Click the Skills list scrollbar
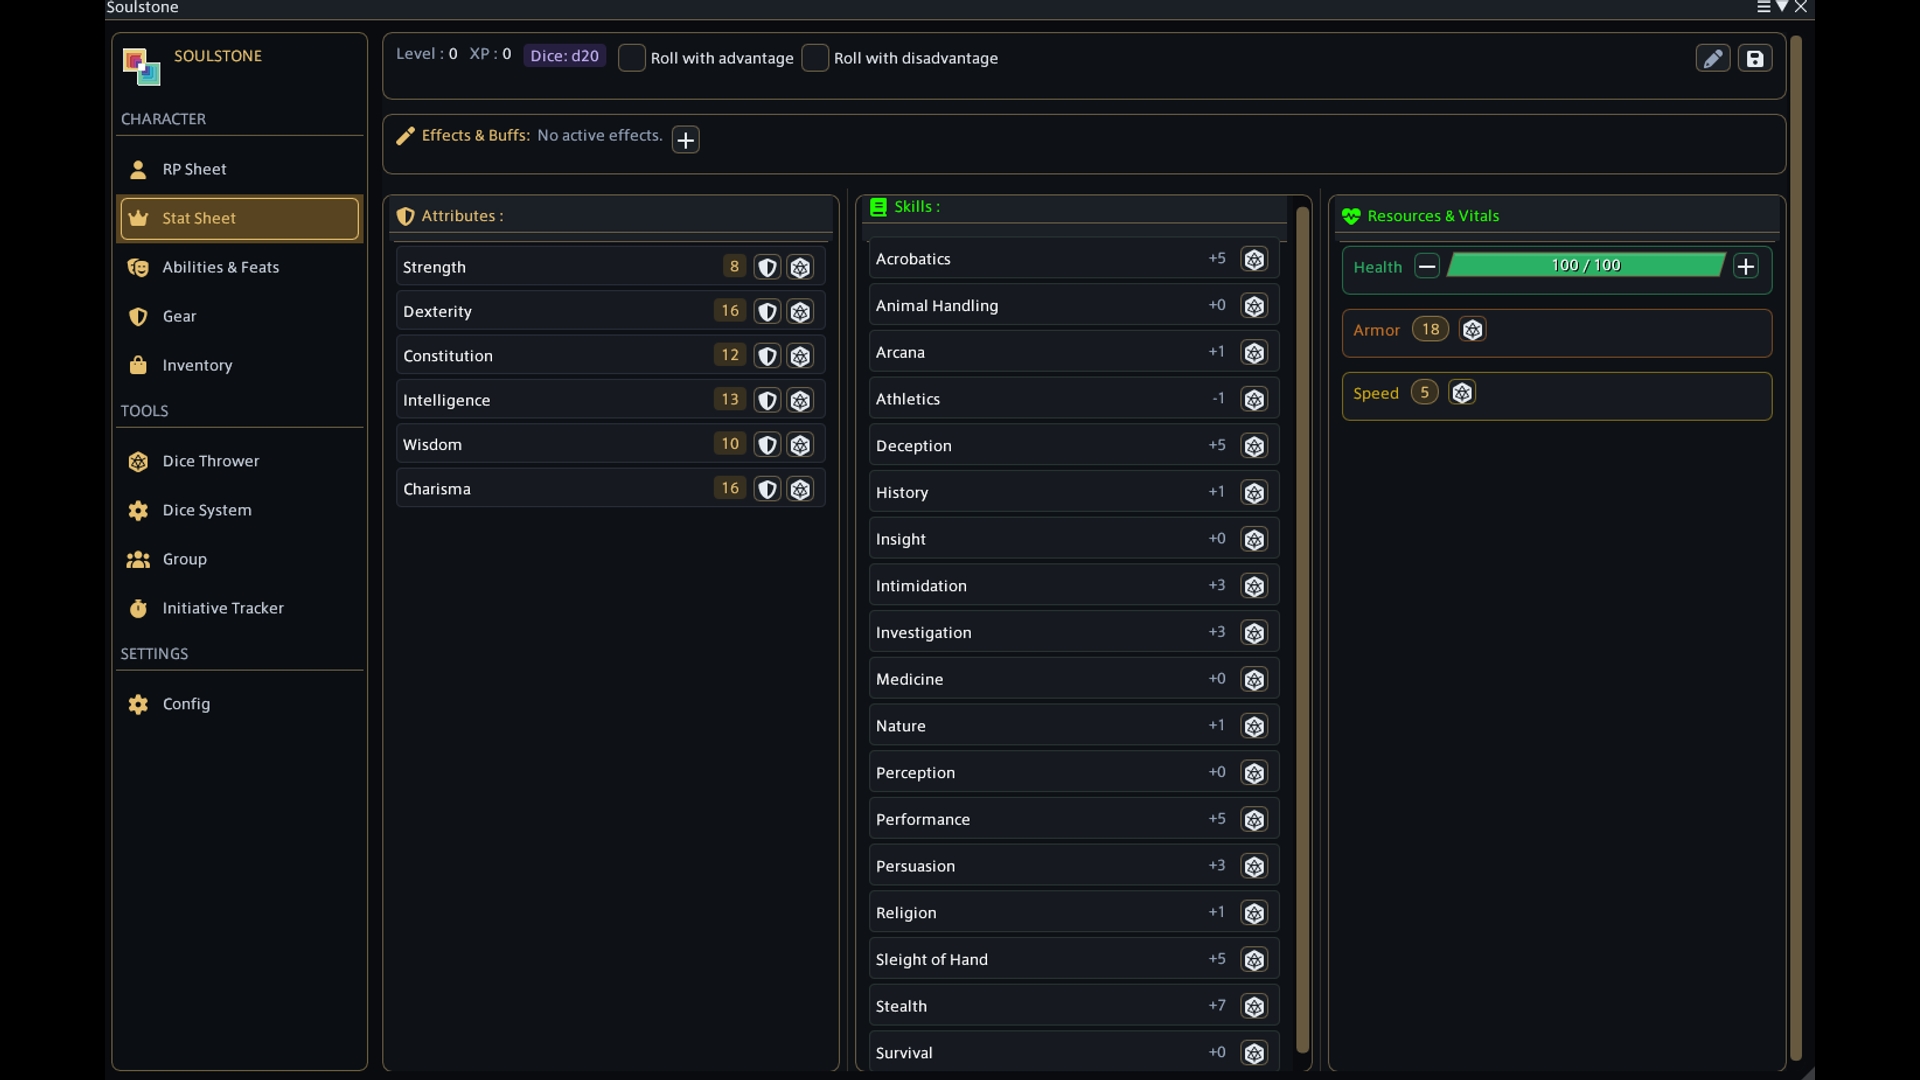The height and width of the screenshot is (1080, 1920). [1302, 630]
